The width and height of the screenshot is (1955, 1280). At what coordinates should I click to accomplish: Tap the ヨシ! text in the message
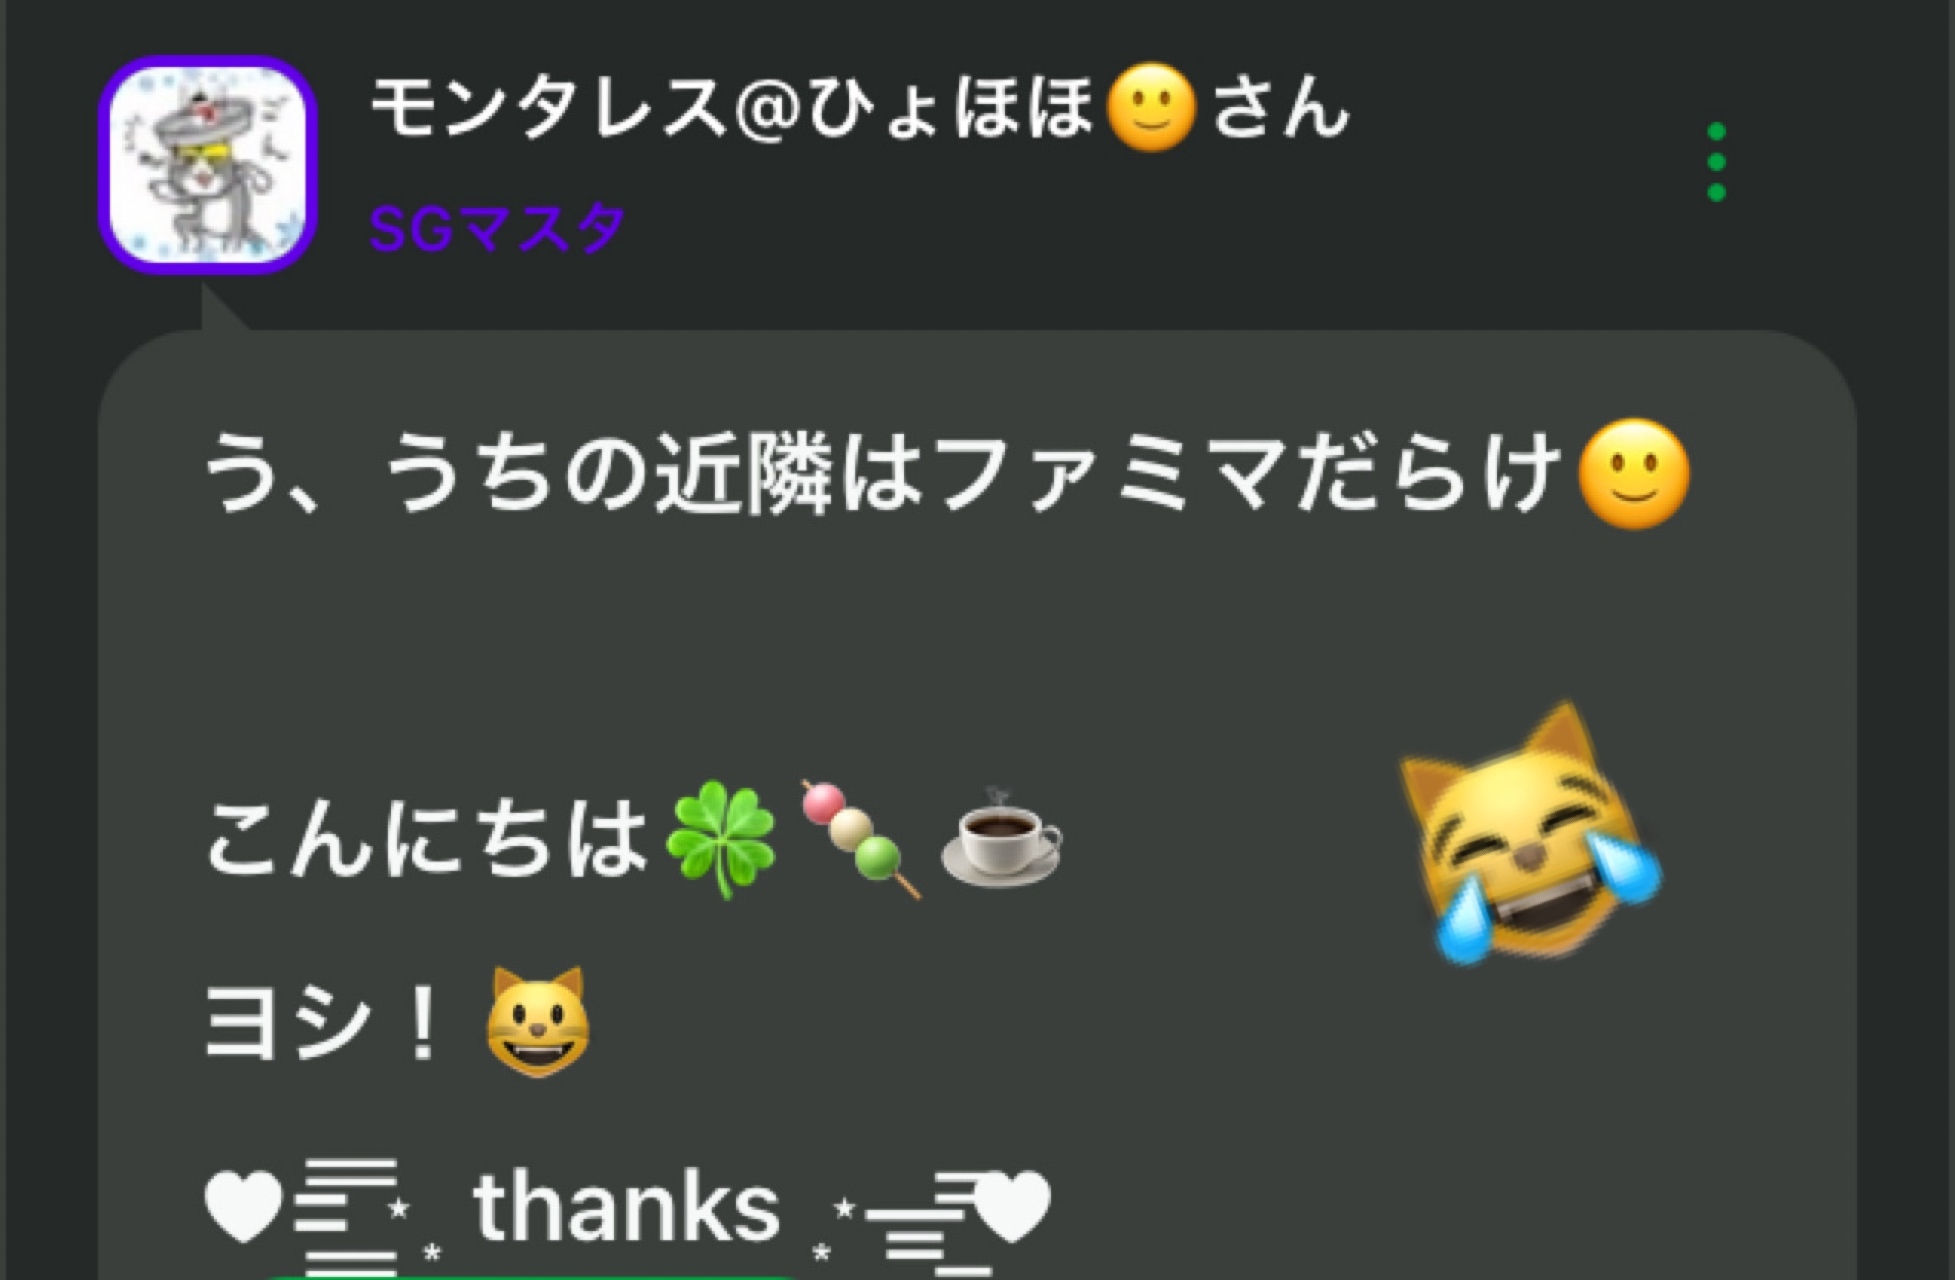[x=323, y=1023]
